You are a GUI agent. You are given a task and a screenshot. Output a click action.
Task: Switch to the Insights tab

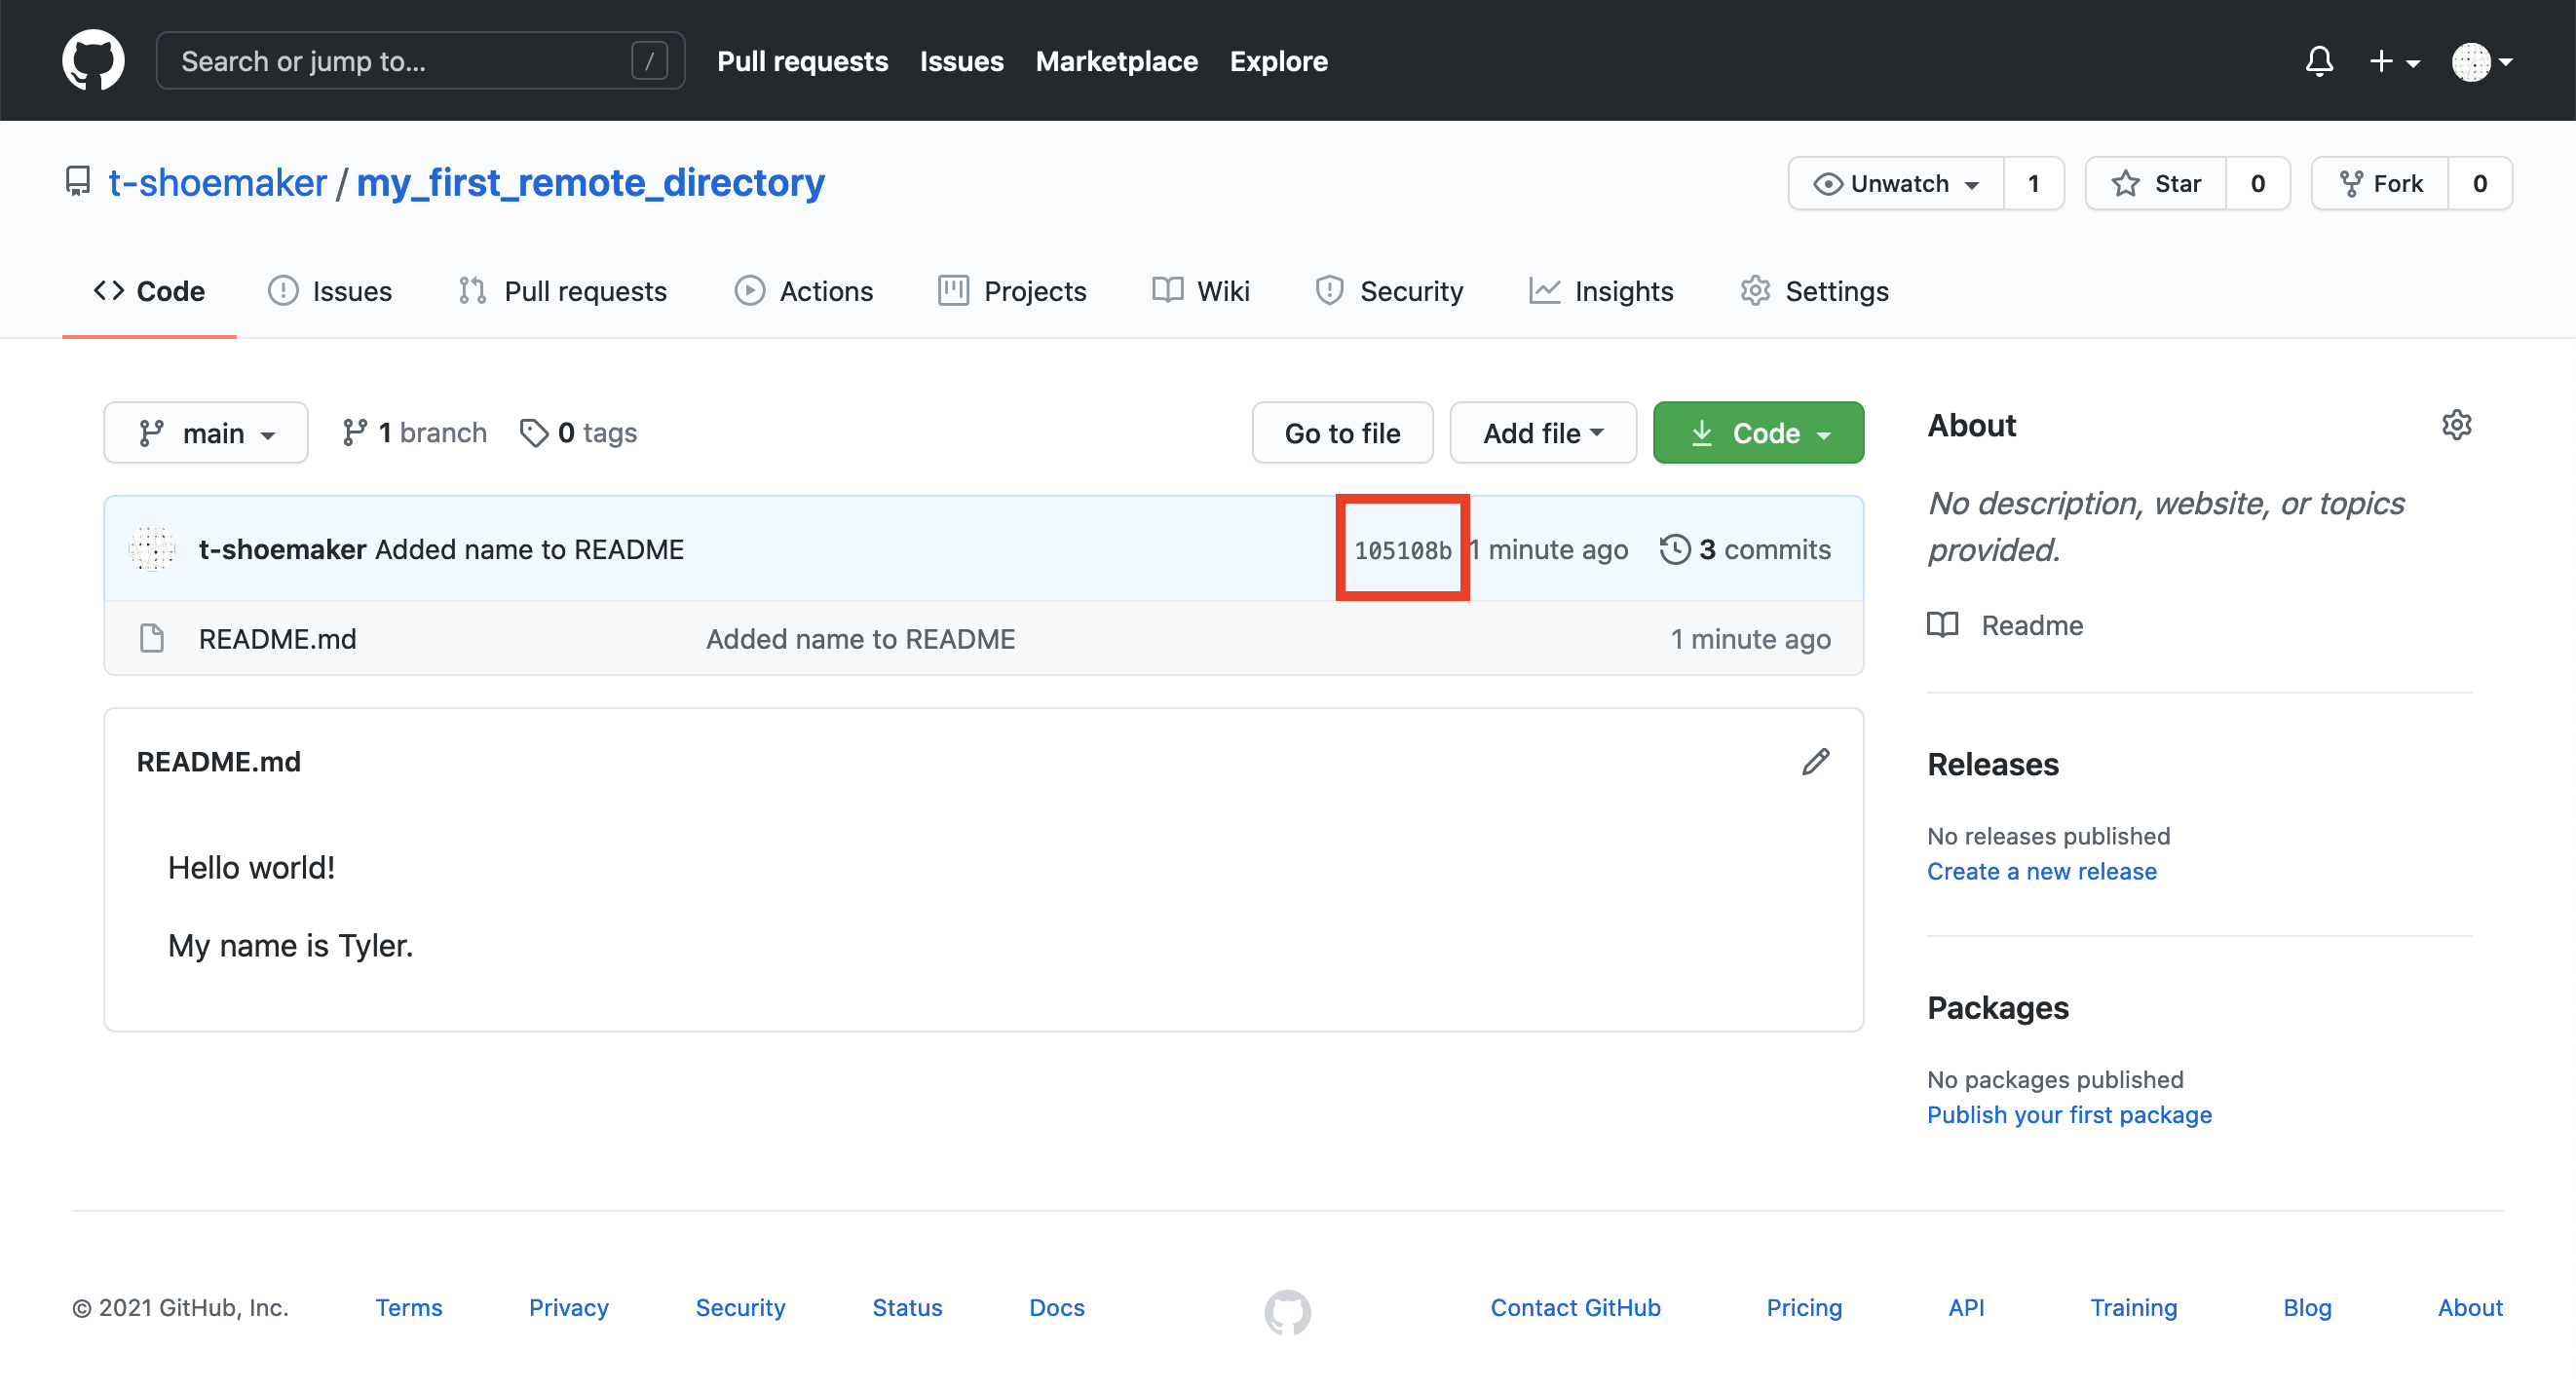click(1601, 291)
